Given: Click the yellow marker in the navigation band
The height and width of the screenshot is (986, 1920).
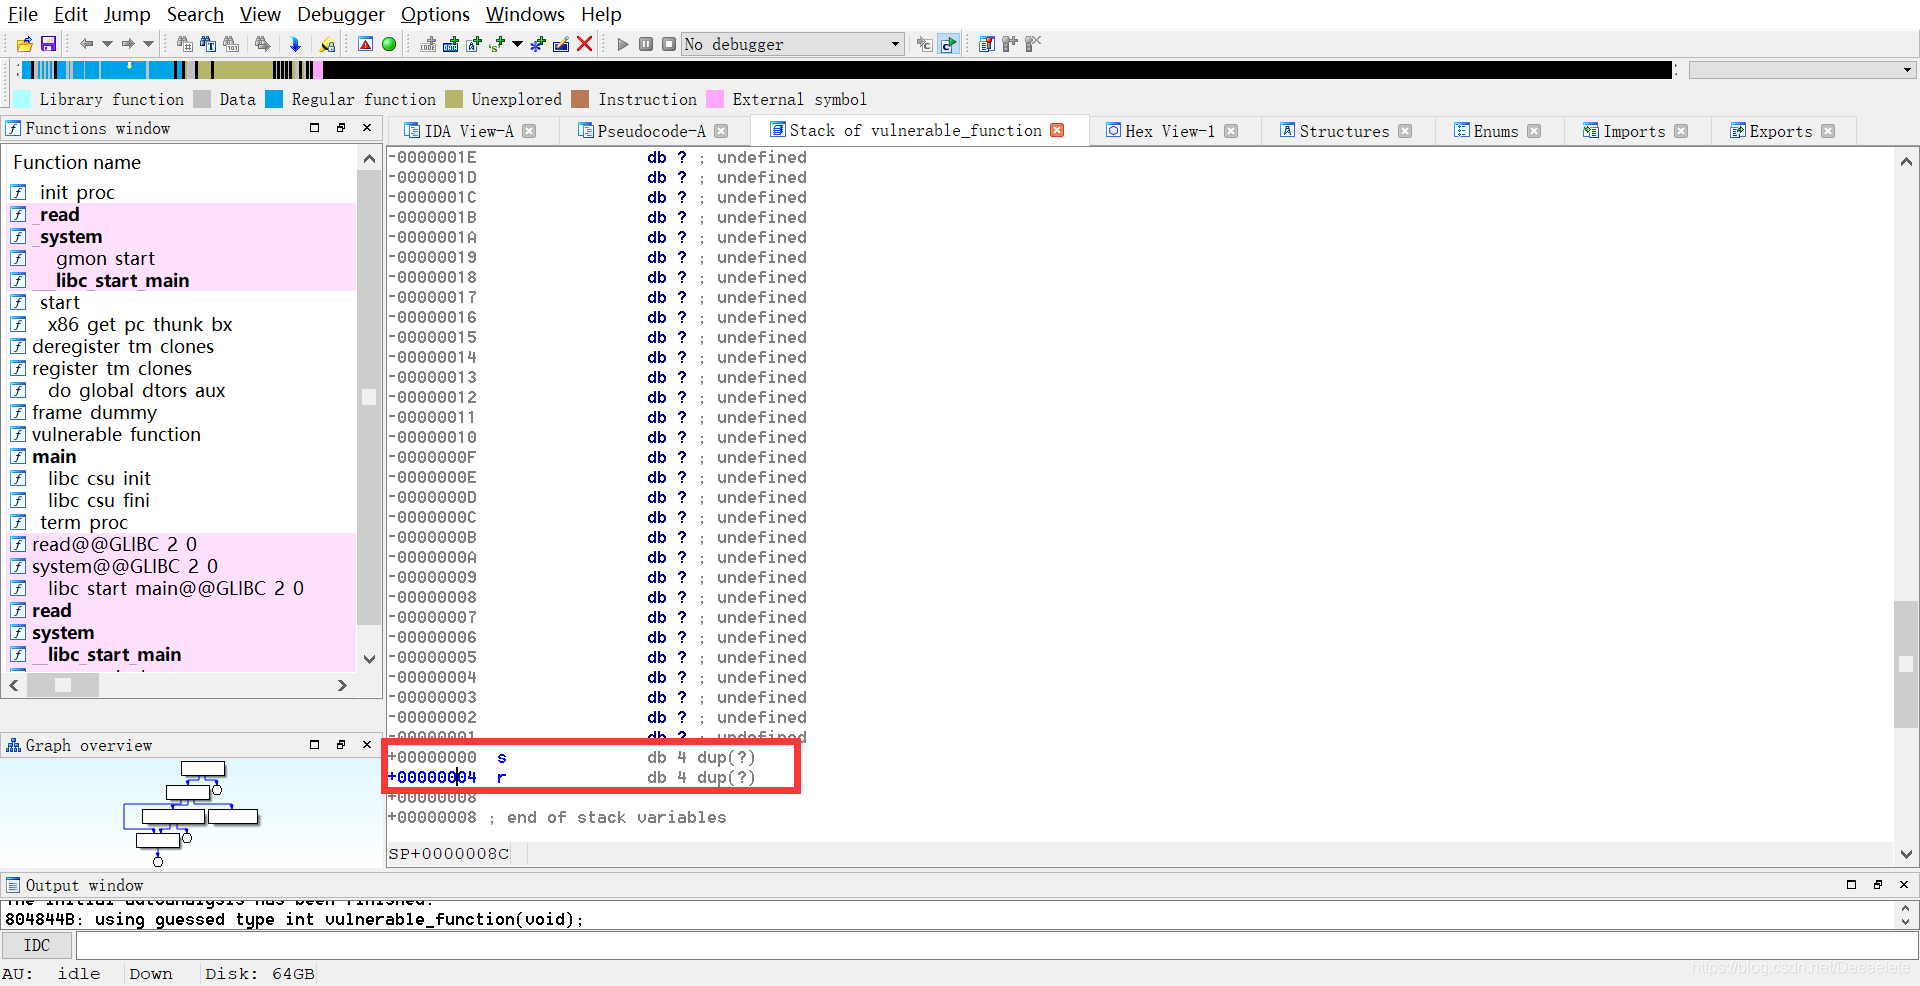Looking at the screenshot, I should click(129, 66).
